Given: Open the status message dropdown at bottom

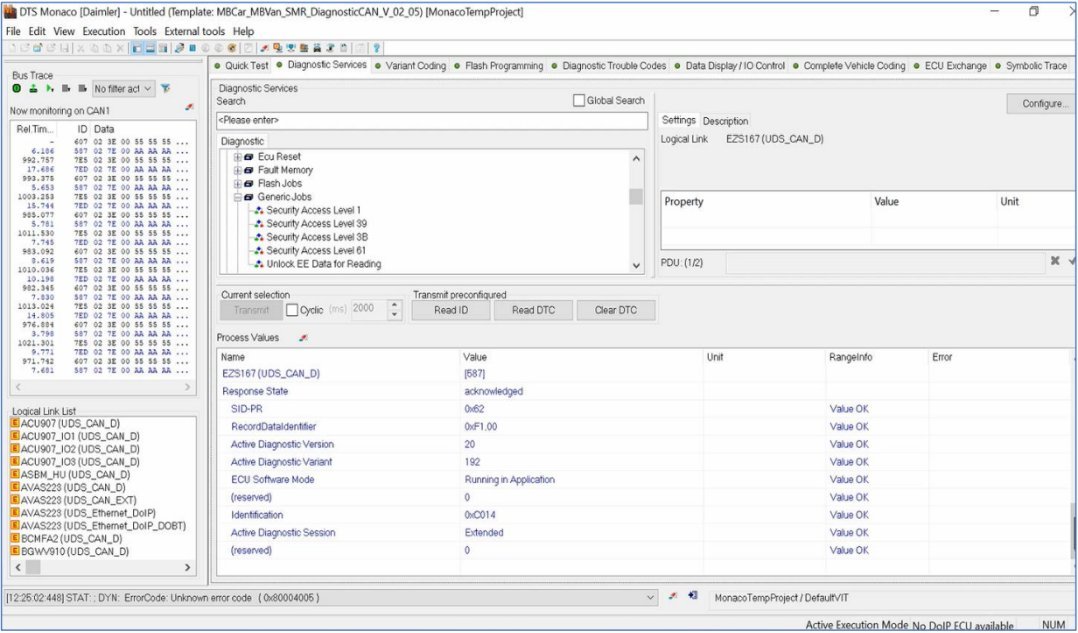Looking at the screenshot, I should tap(651, 598).
